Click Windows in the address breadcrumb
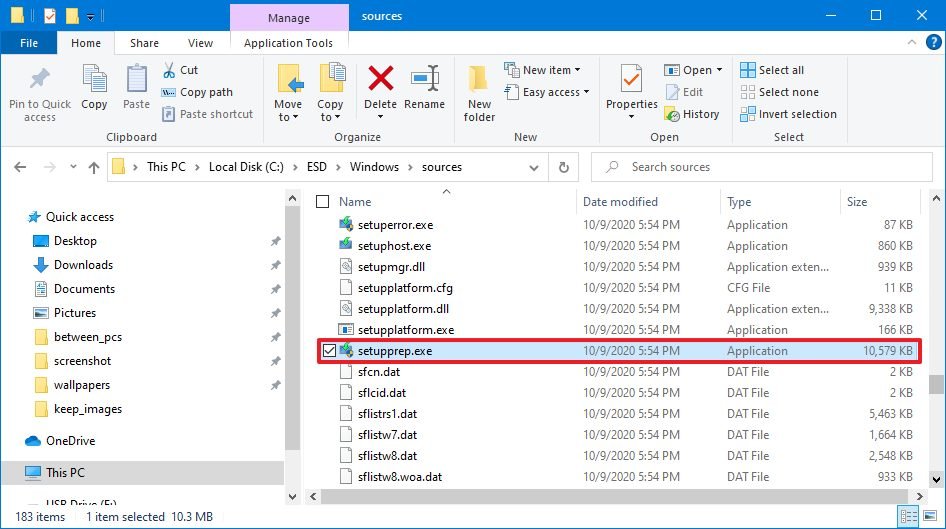Screen dimensions: 946x529 [374, 167]
